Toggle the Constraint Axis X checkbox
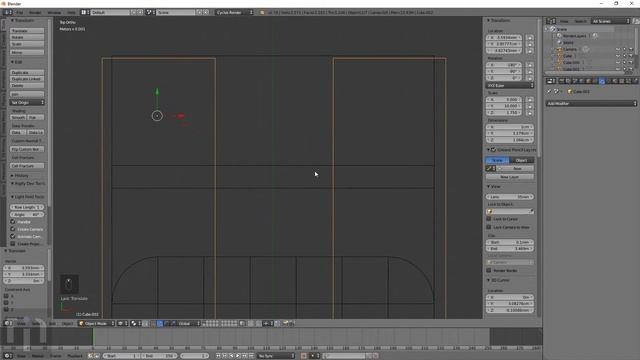Image resolution: width=640 pixels, height=360 pixels. pos(6,296)
